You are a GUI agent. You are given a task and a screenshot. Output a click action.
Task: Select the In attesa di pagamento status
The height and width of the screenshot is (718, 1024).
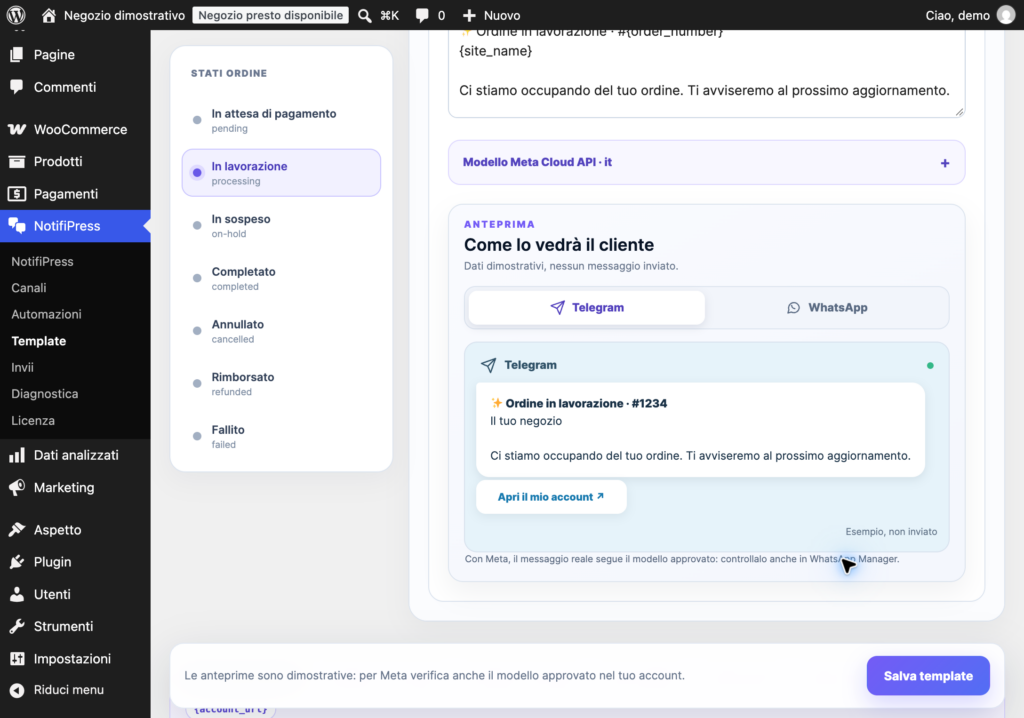tap(281, 120)
